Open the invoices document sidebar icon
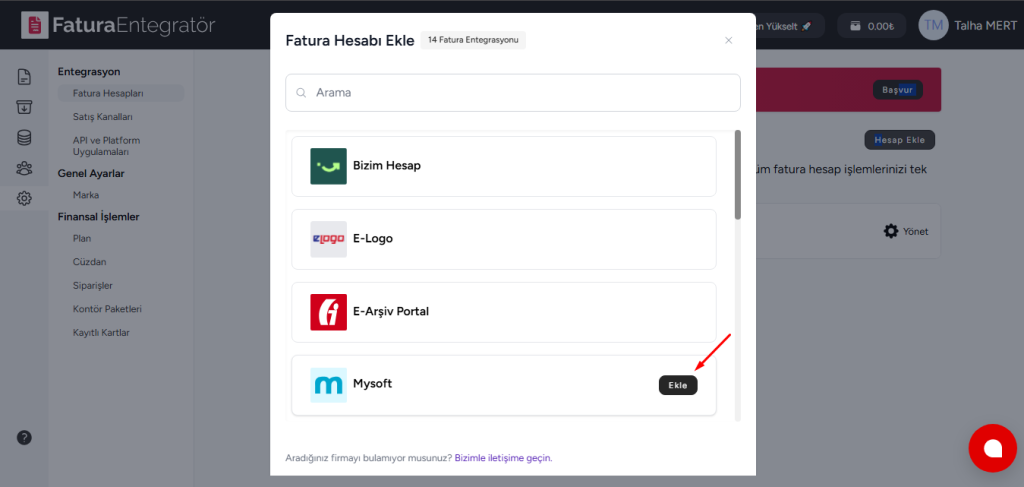Viewport: 1024px width, 487px height. (24, 77)
